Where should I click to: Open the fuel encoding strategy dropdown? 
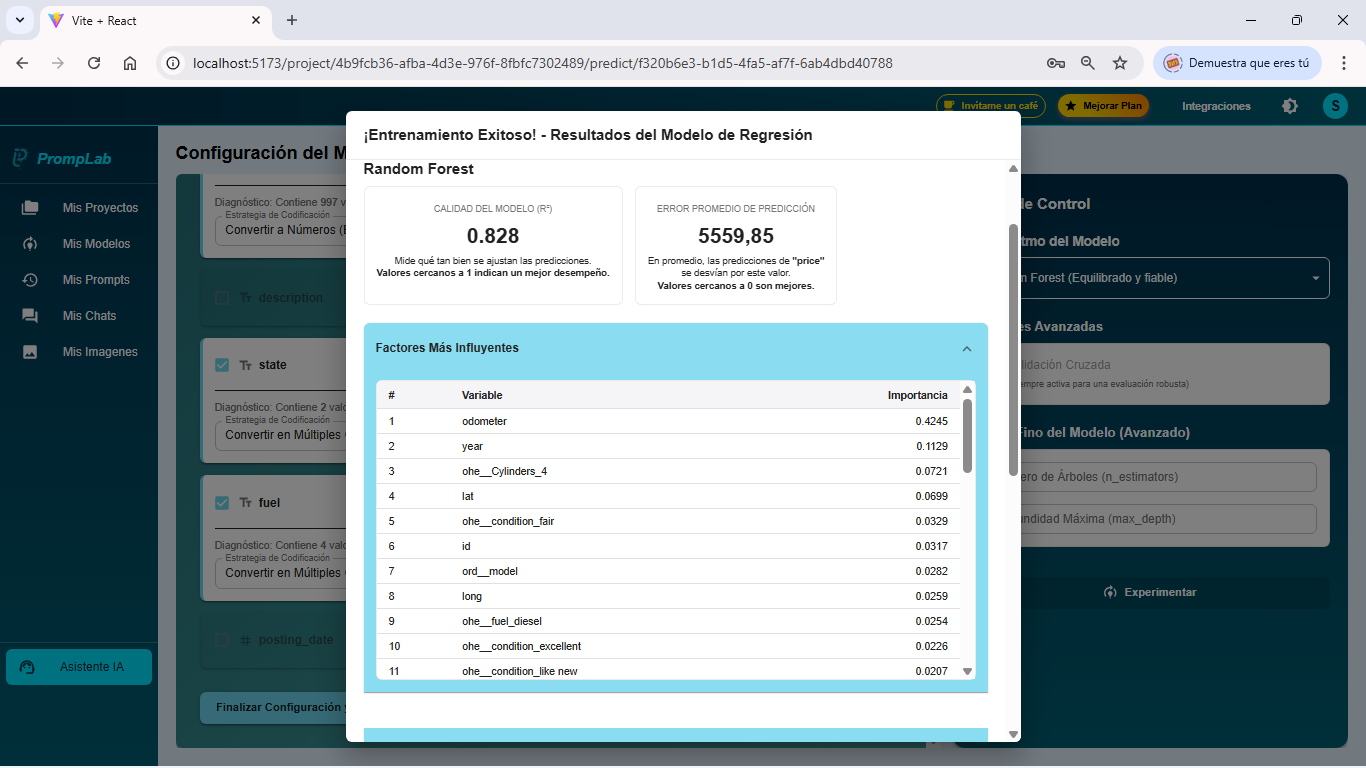tap(280, 573)
